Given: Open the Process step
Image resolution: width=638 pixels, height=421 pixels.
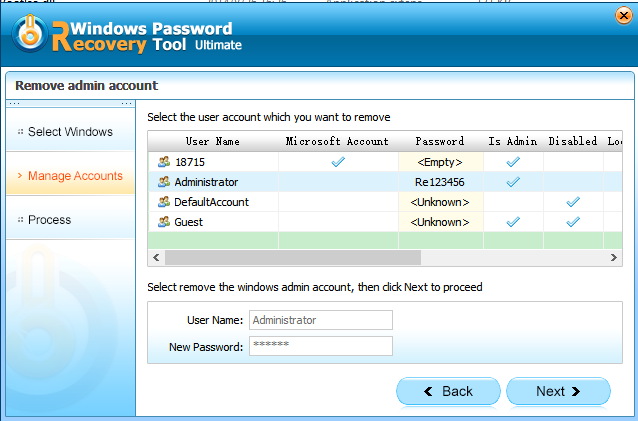Looking at the screenshot, I should tap(70, 220).
